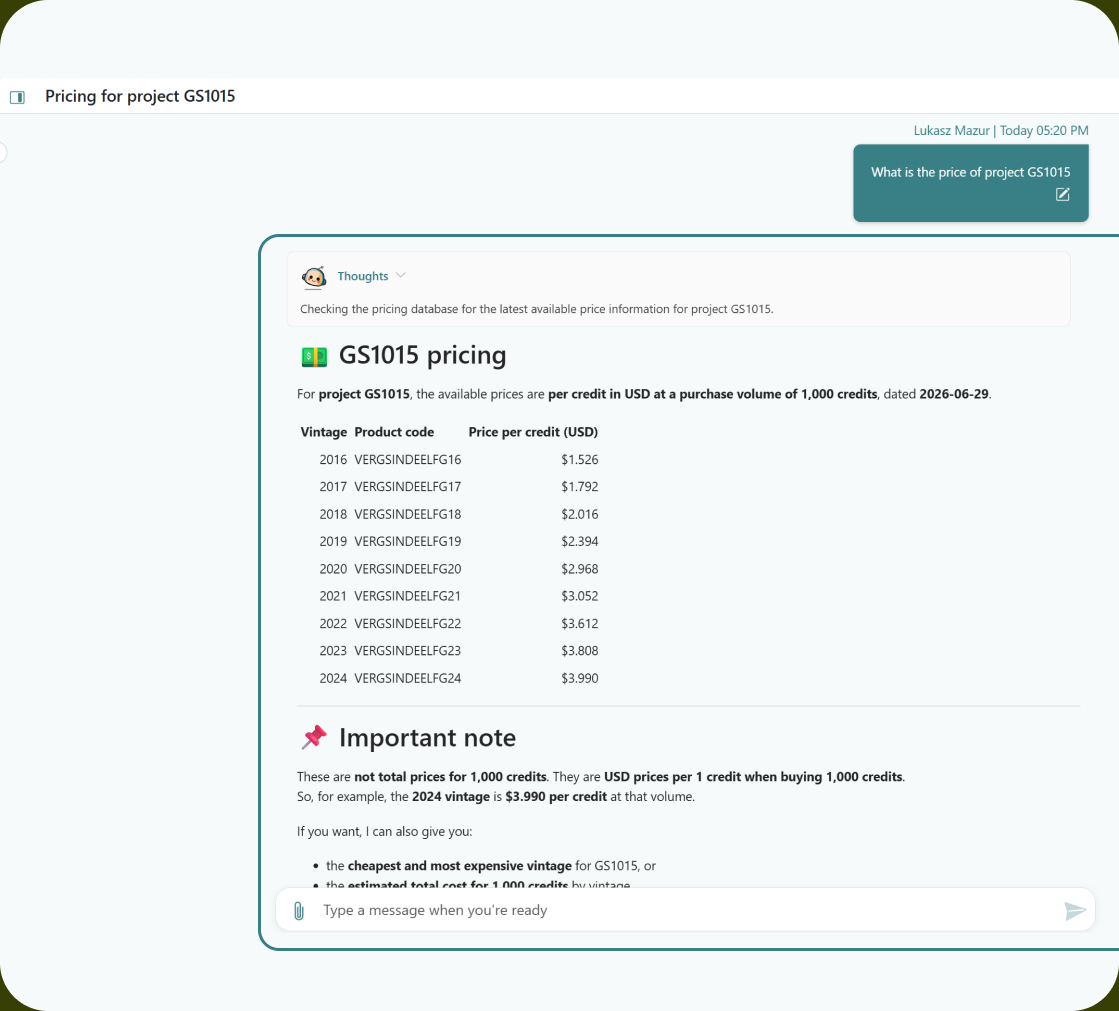Click the GS1015 pricing heading
This screenshot has height=1011, width=1119.
422,355
